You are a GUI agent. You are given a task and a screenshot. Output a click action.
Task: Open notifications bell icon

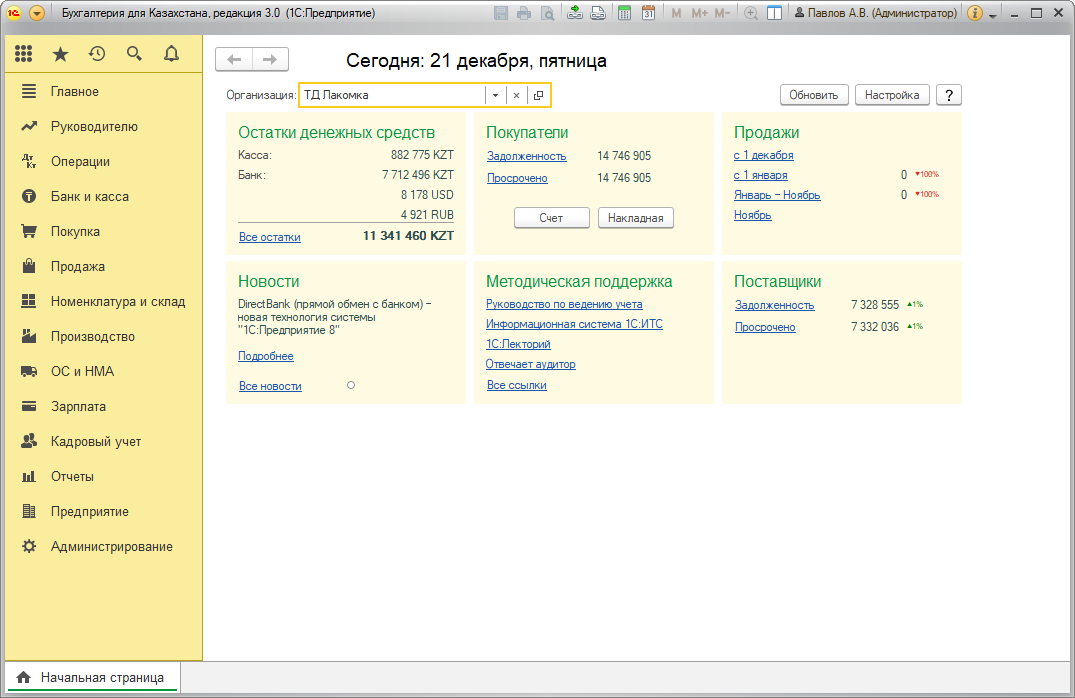(x=171, y=54)
